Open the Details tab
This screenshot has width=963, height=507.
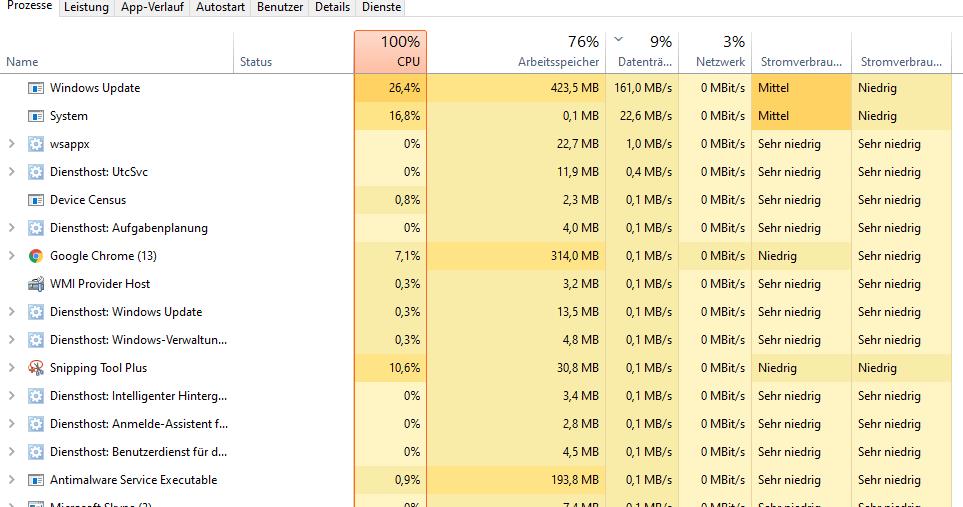(332, 7)
